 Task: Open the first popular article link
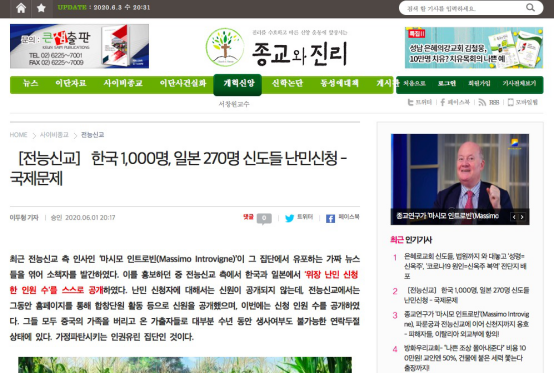pyautogui.click(x=466, y=266)
